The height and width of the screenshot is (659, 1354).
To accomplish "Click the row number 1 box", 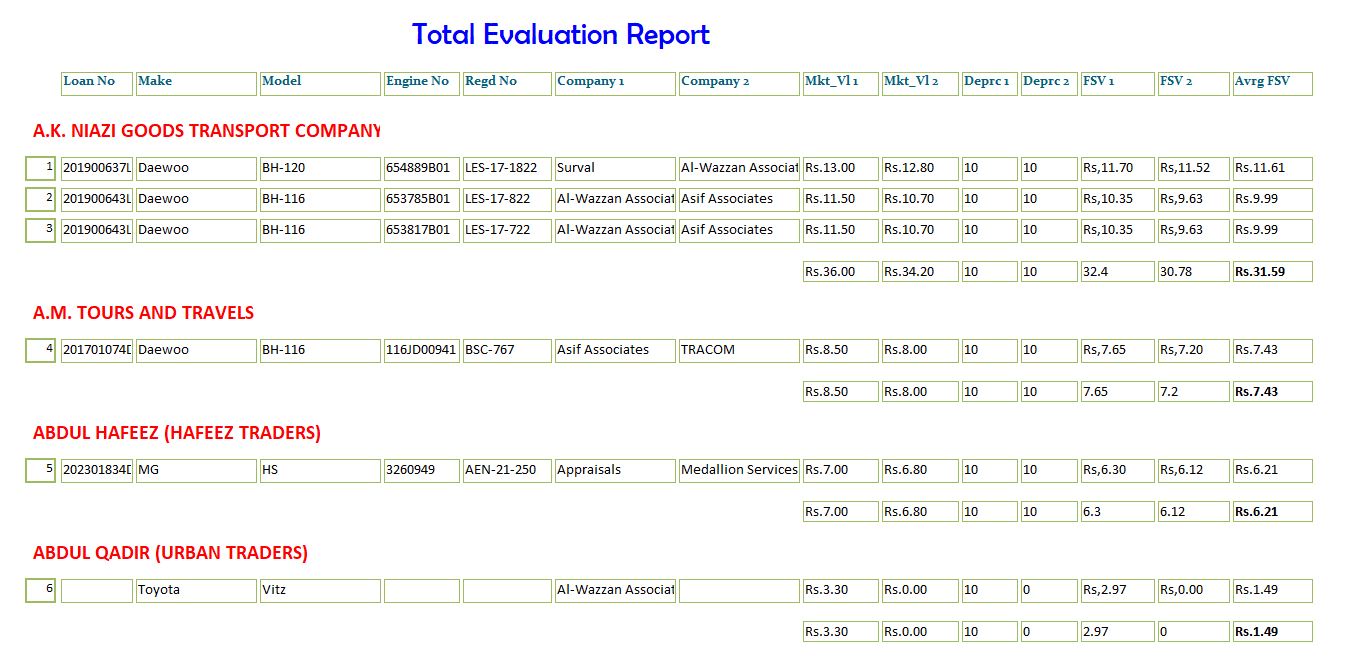I will pos(41,168).
